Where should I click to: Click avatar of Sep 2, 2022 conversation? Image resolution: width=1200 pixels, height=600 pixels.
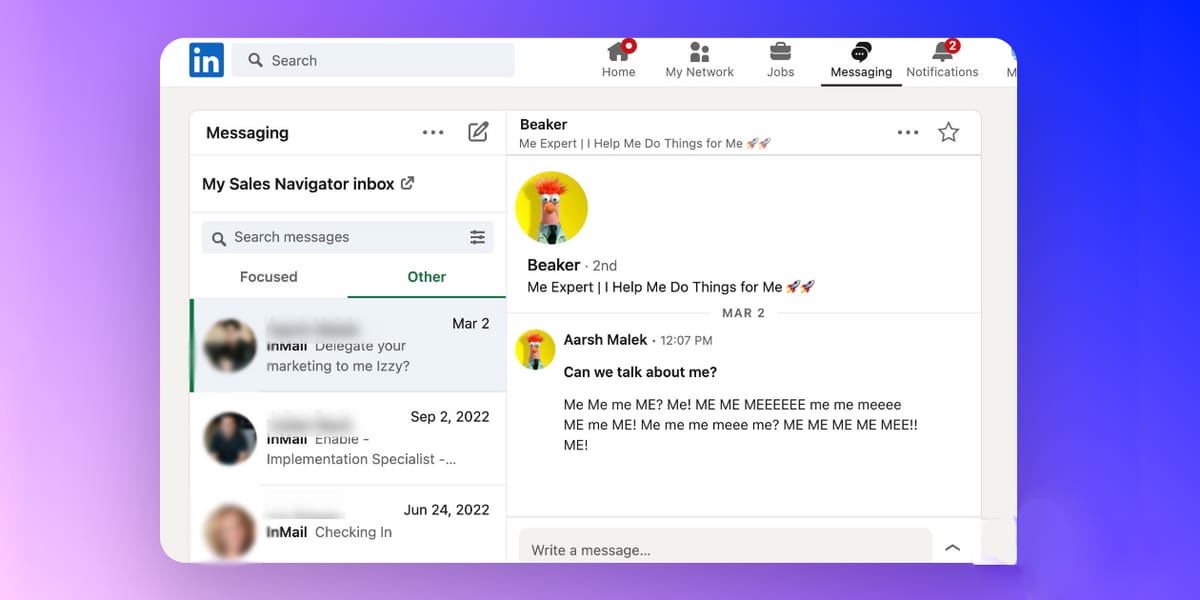point(231,439)
